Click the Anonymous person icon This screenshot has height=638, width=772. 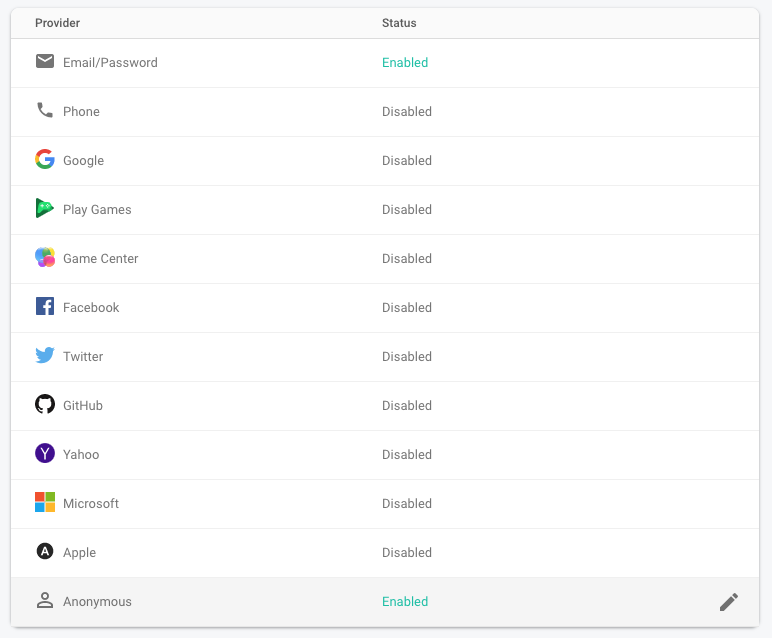[44, 601]
